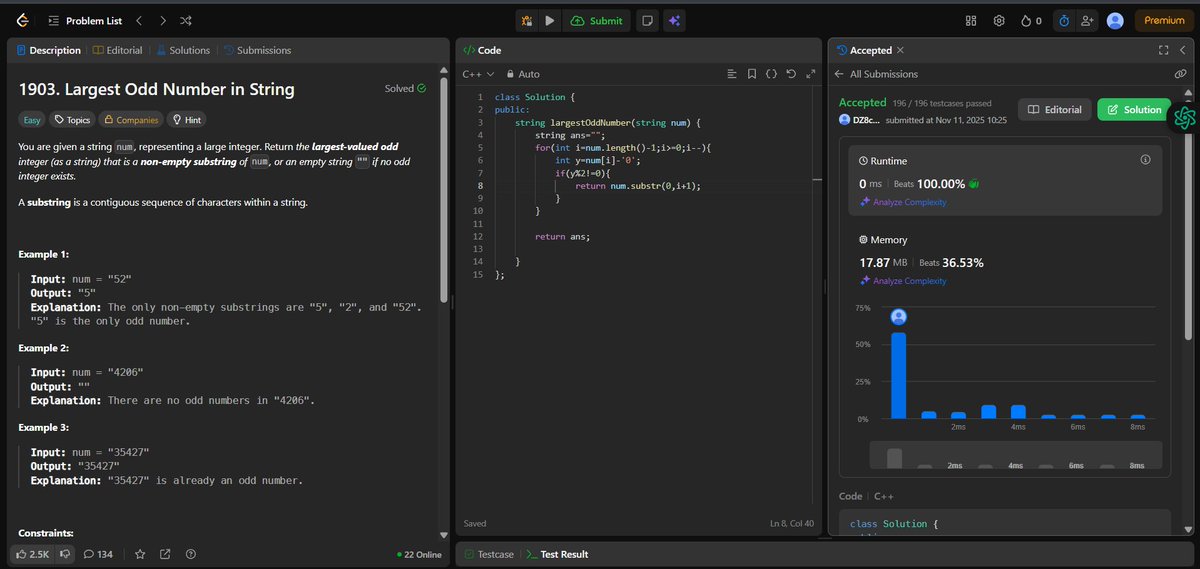Open the Topics tag

[x=72, y=120]
